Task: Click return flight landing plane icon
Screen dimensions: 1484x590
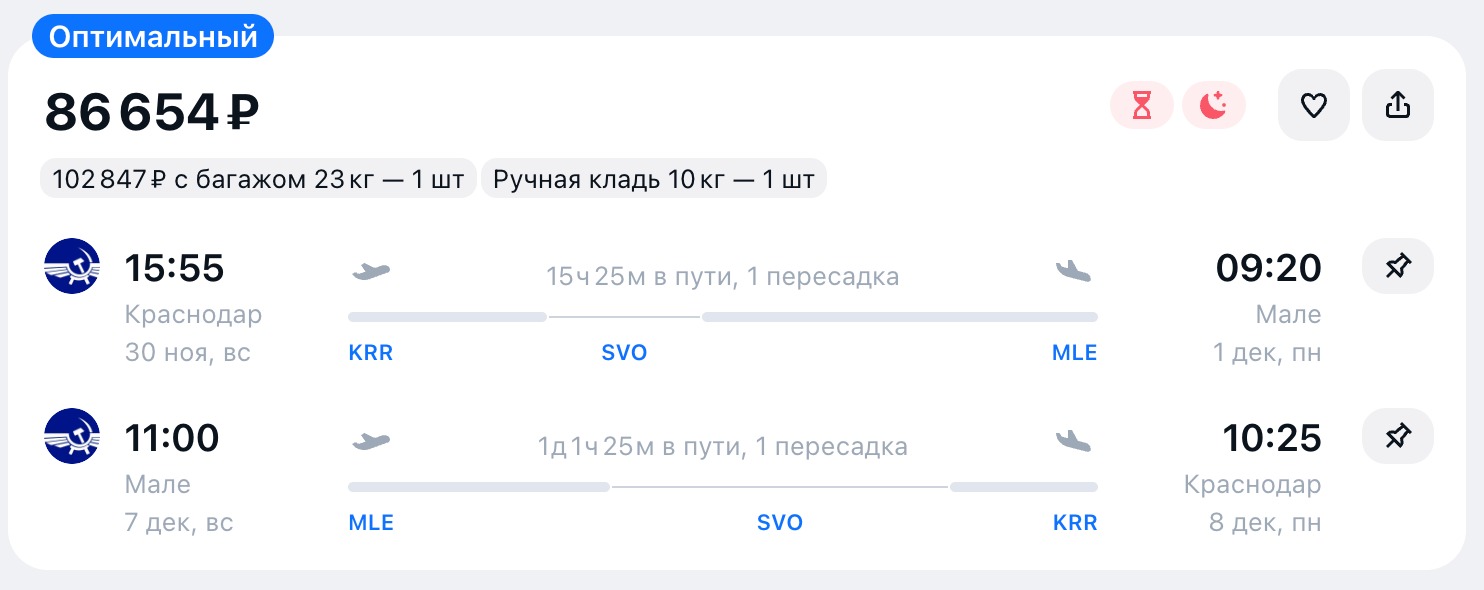Action: click(1073, 440)
